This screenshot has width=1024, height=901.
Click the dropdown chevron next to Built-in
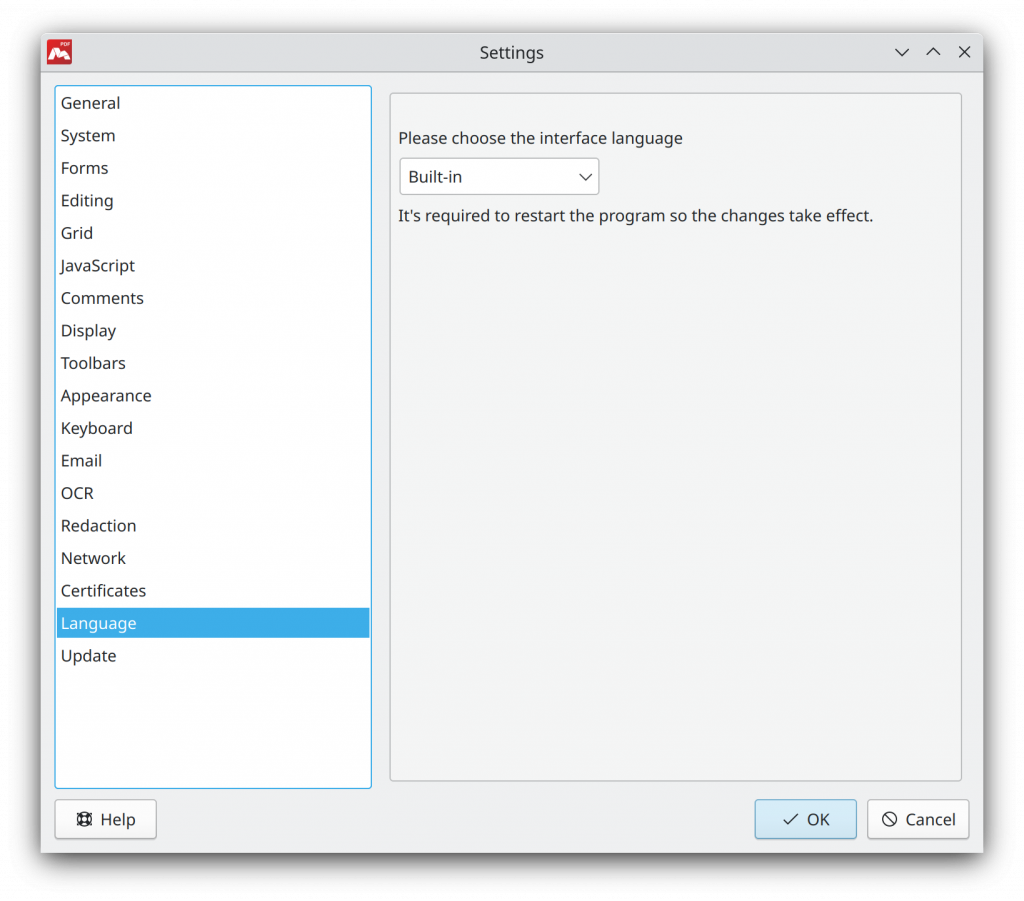point(585,176)
